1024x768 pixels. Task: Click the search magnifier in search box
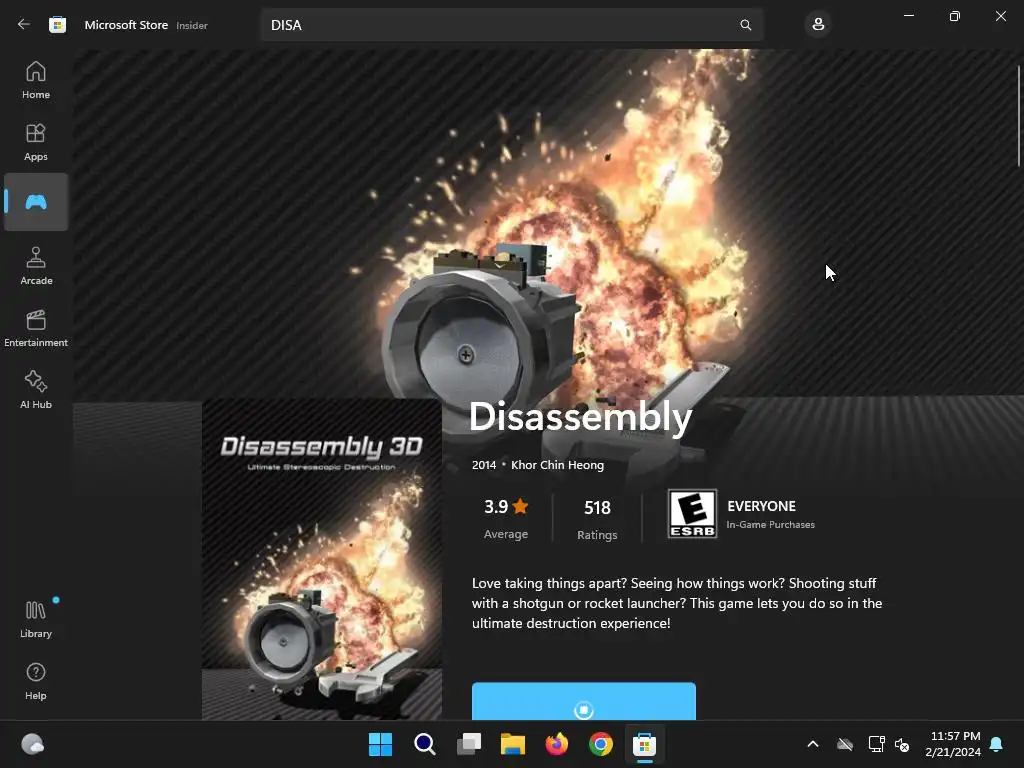pos(745,25)
